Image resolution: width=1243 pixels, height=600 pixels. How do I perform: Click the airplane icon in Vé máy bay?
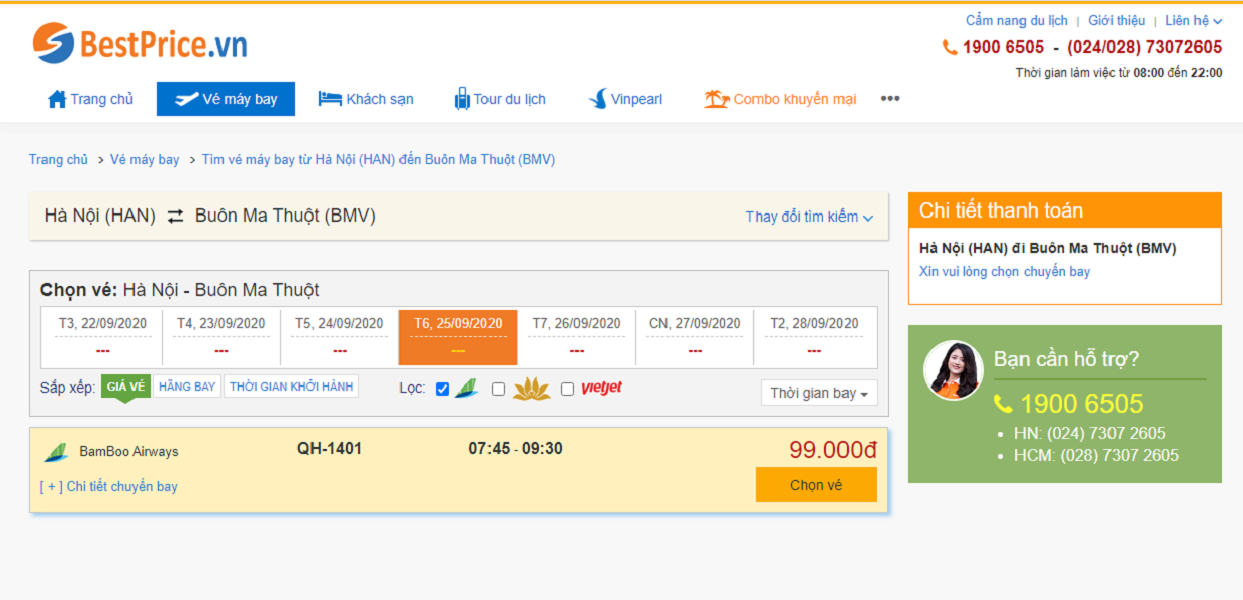click(186, 99)
